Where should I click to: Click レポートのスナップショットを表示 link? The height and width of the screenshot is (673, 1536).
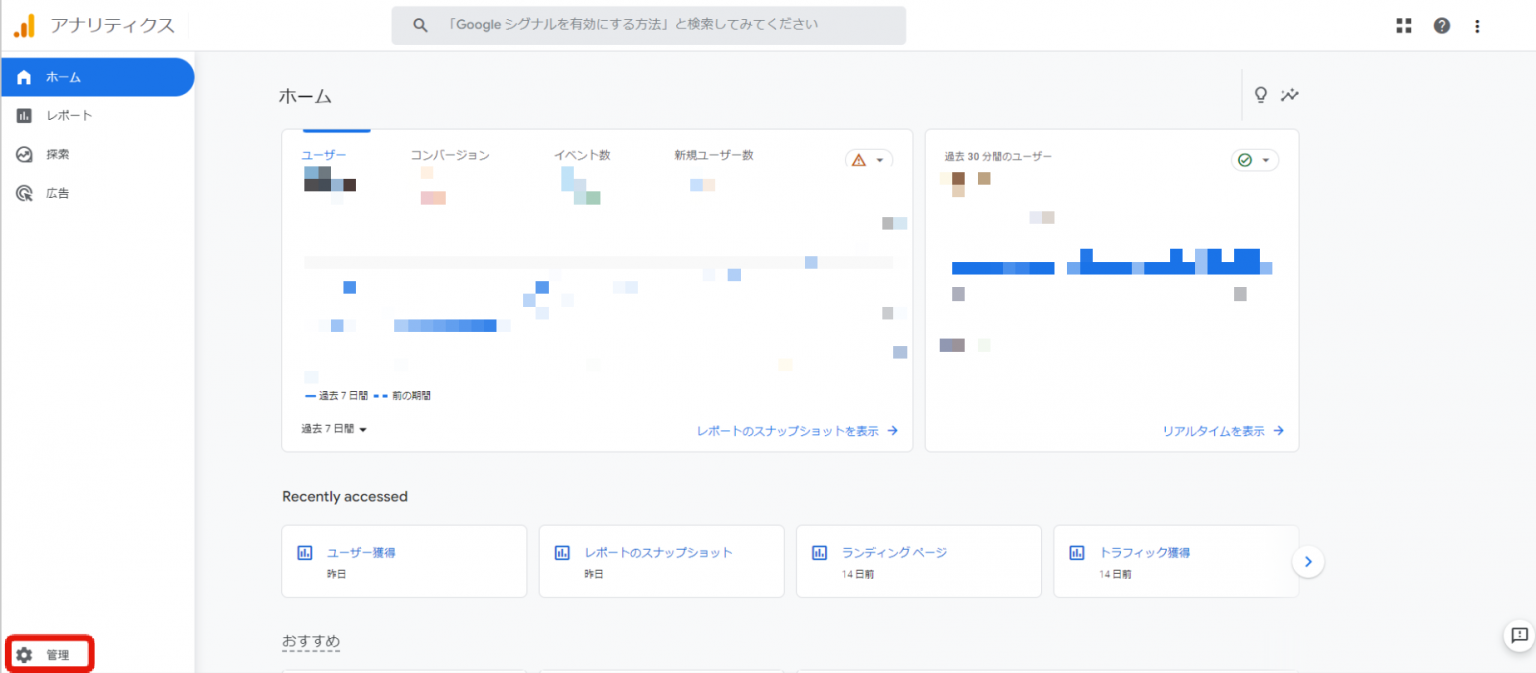(x=797, y=431)
